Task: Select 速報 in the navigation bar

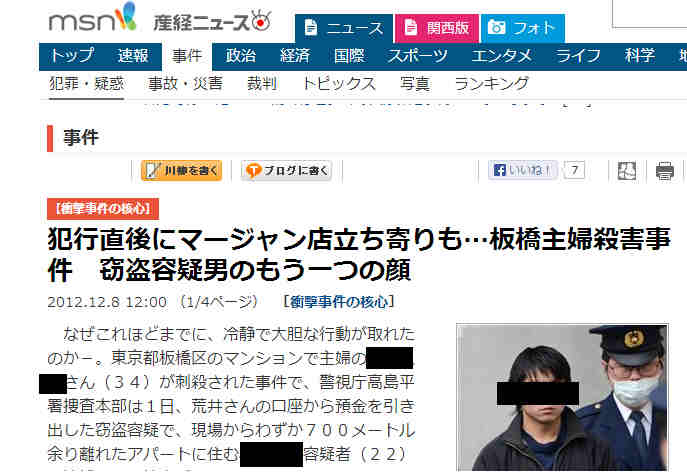Action: [133, 56]
